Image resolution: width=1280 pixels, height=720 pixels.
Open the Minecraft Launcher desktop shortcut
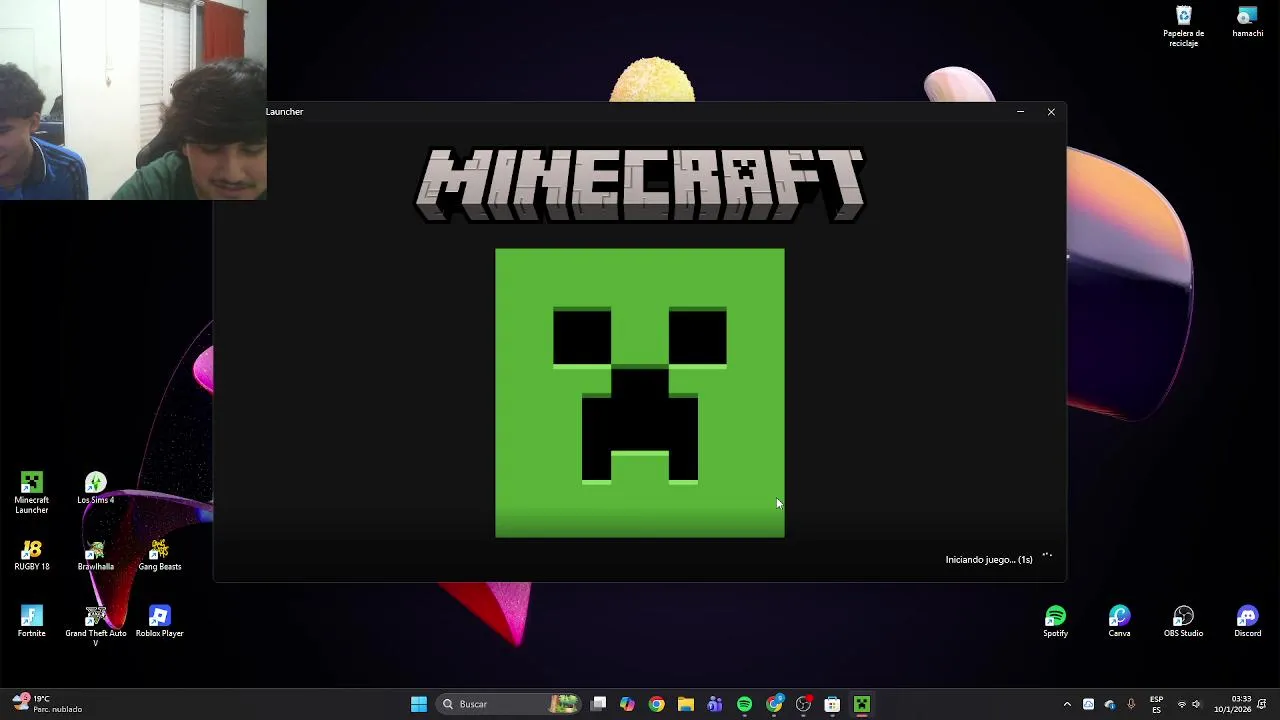click(31, 492)
